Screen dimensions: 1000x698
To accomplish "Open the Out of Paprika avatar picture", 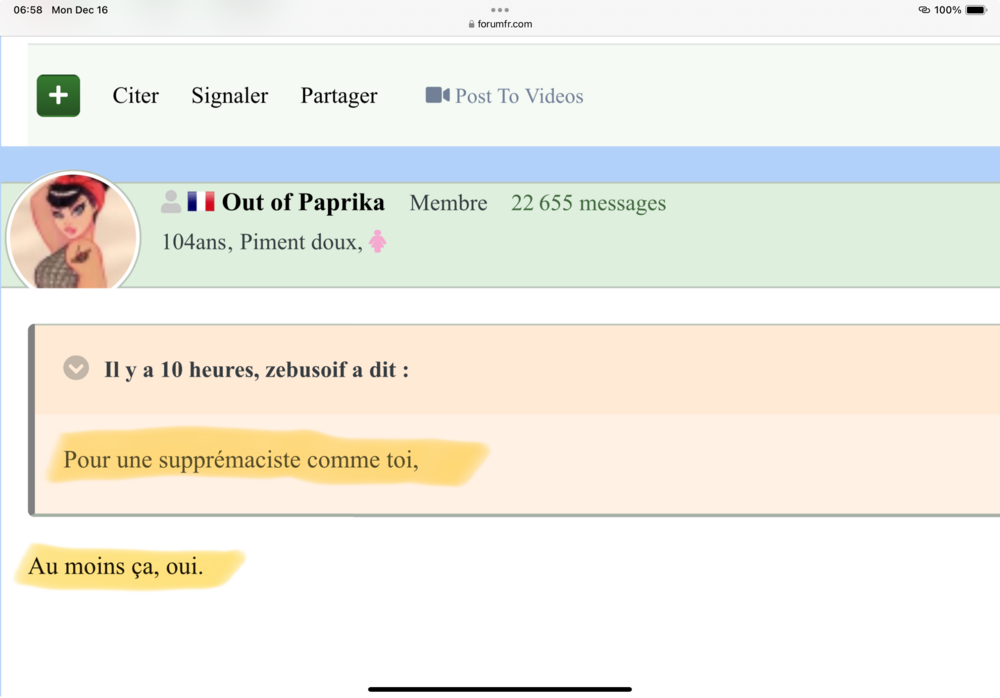I will tap(73, 233).
